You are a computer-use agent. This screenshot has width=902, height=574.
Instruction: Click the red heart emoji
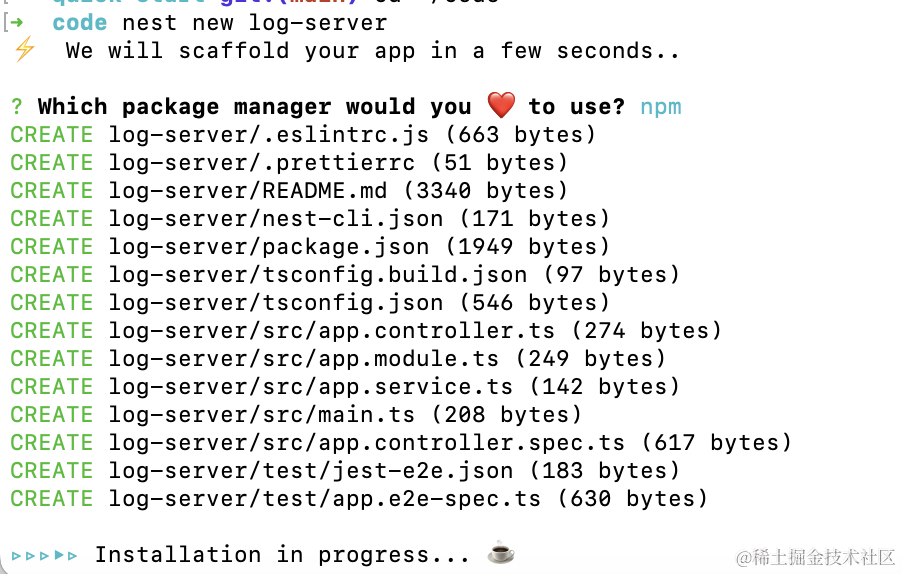[500, 105]
